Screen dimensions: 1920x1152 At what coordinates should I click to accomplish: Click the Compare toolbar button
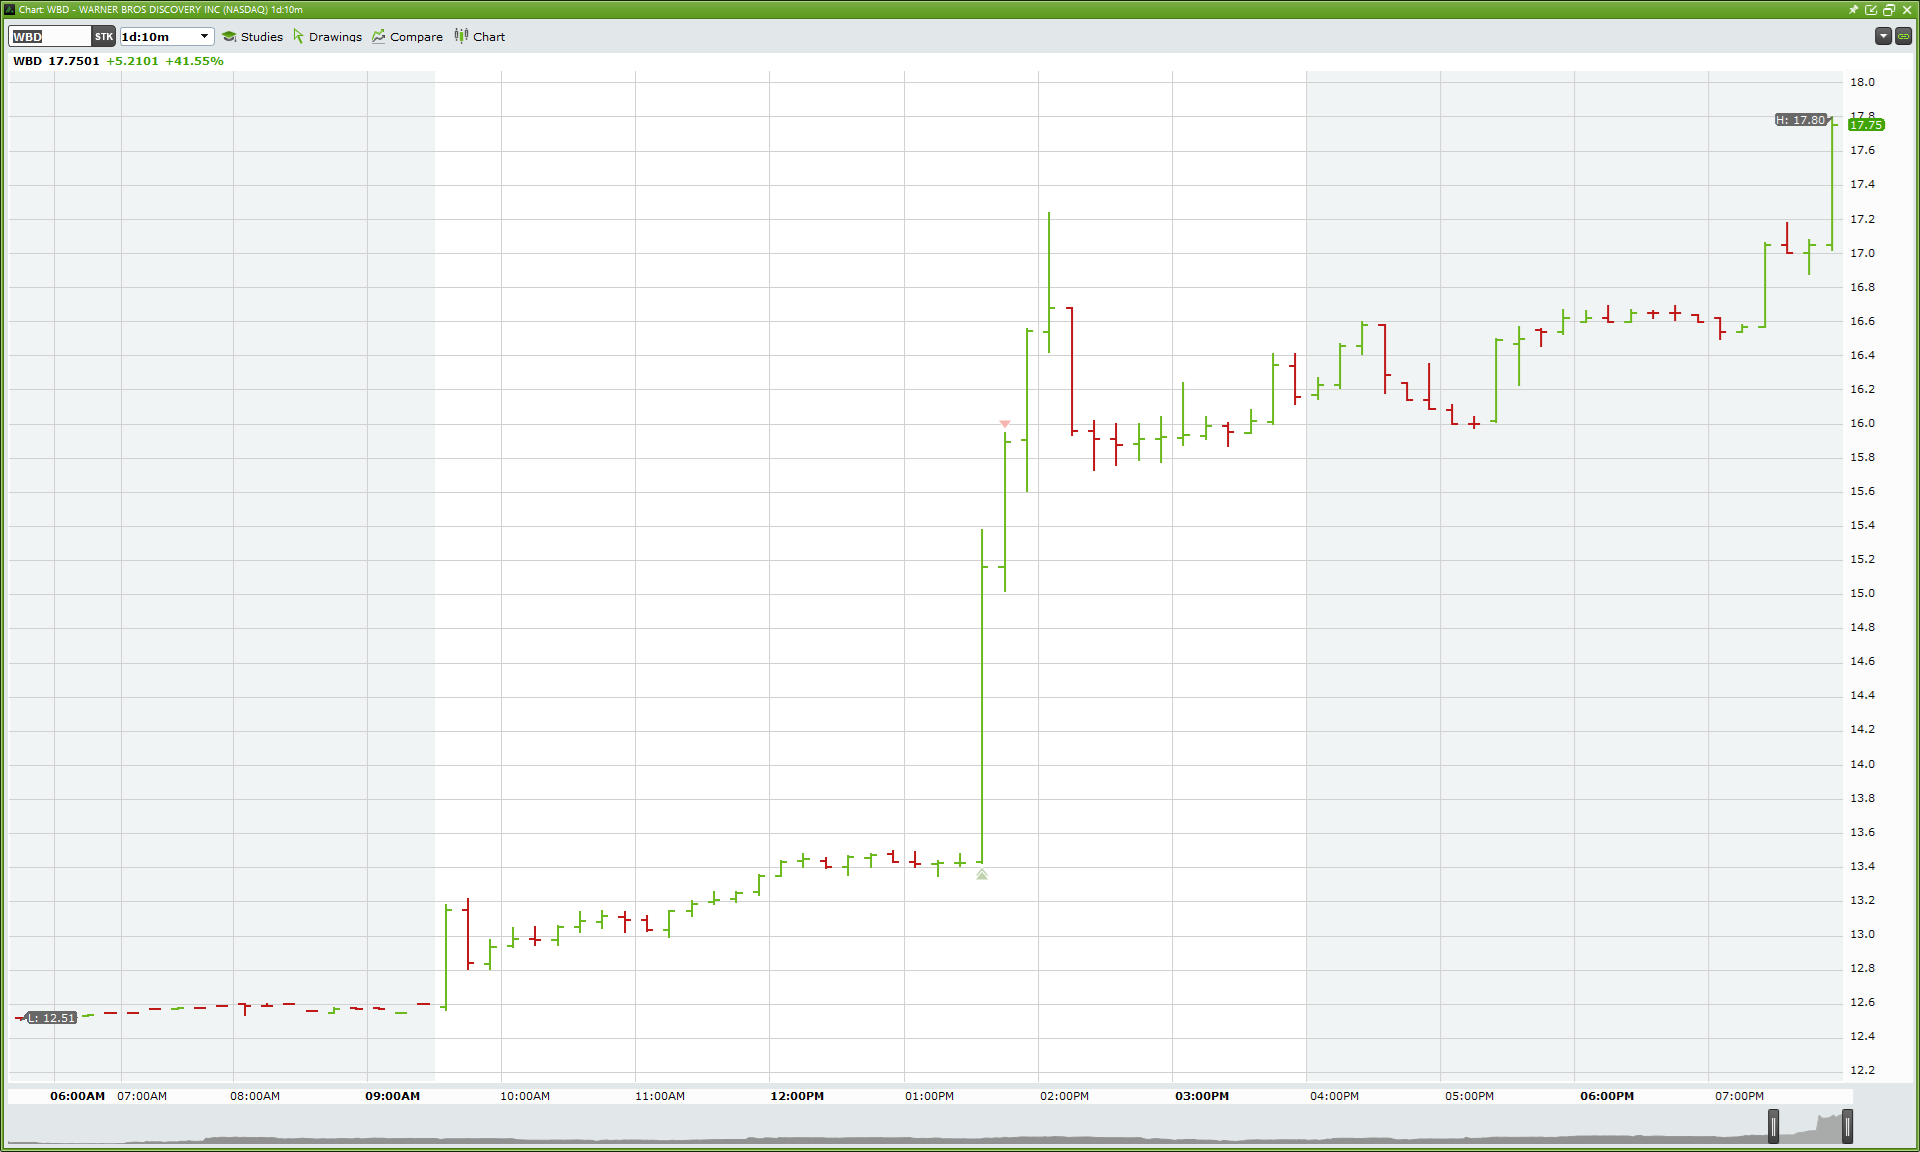coord(416,37)
